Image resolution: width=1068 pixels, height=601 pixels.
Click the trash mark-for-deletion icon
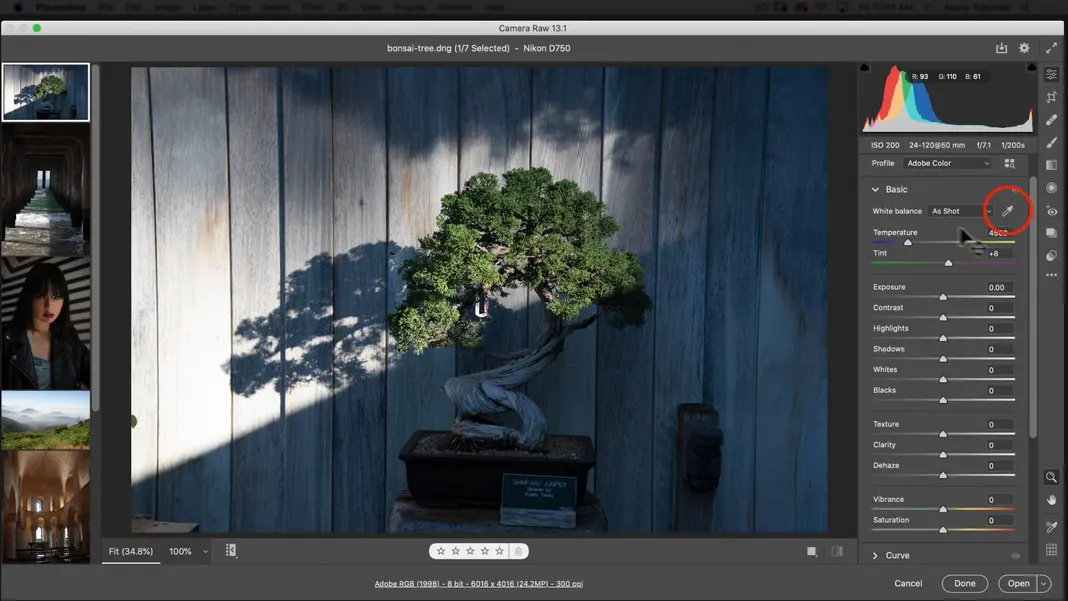pos(518,551)
